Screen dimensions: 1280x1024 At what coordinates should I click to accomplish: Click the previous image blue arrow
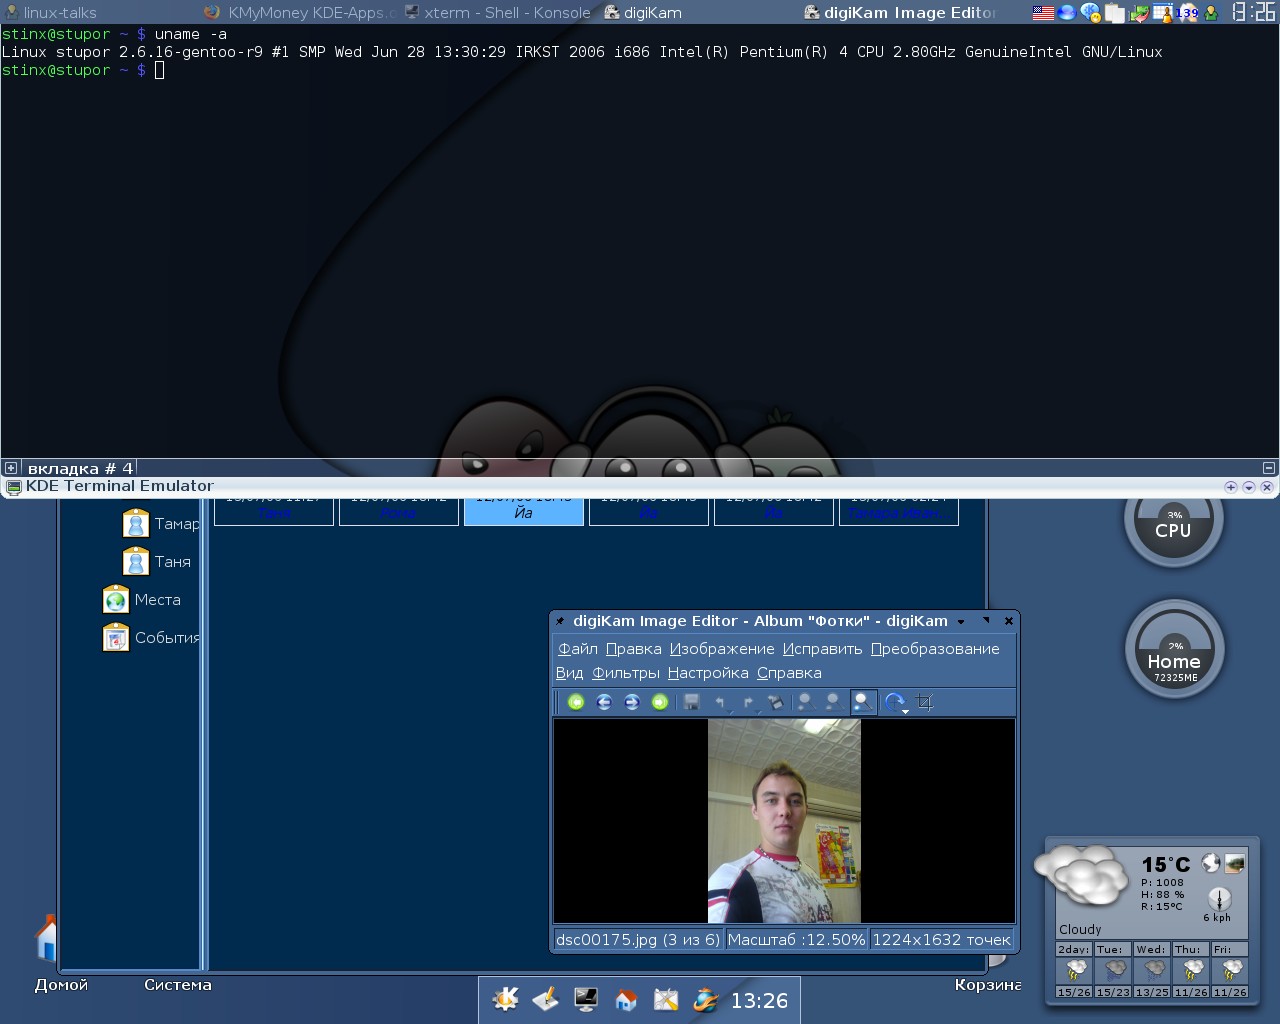point(604,702)
